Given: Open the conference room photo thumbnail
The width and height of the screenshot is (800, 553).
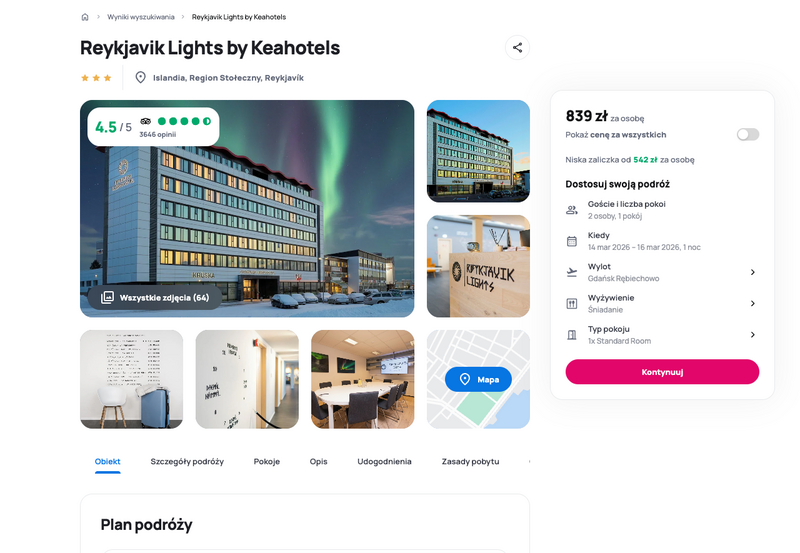Looking at the screenshot, I should tap(363, 379).
